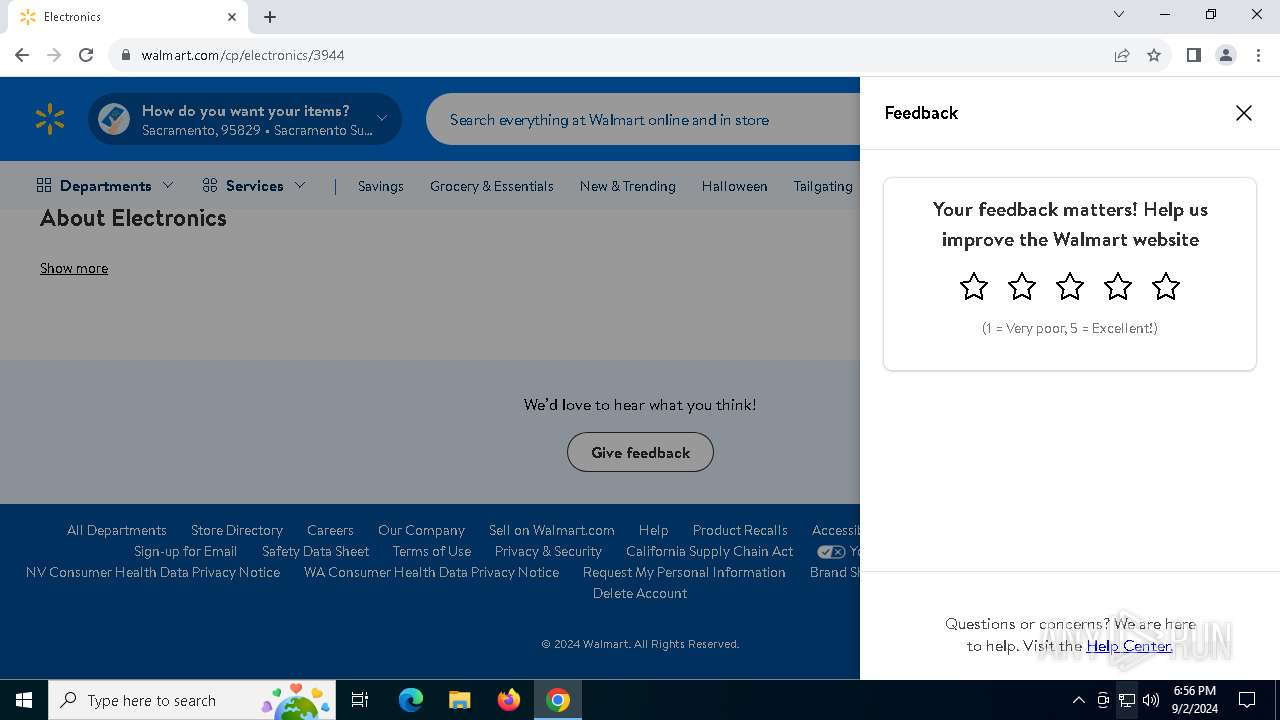Open New & Trending
The width and height of the screenshot is (1280, 720).
[628, 186]
